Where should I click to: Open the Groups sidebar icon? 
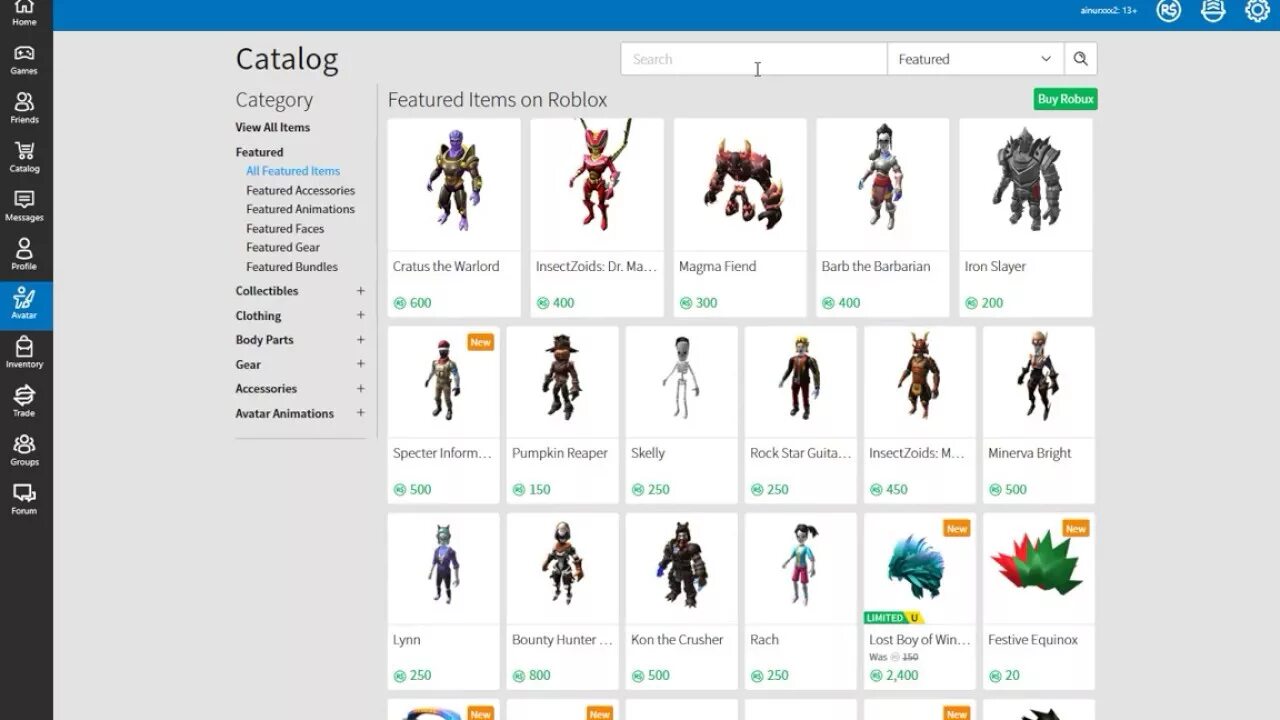pyautogui.click(x=24, y=450)
